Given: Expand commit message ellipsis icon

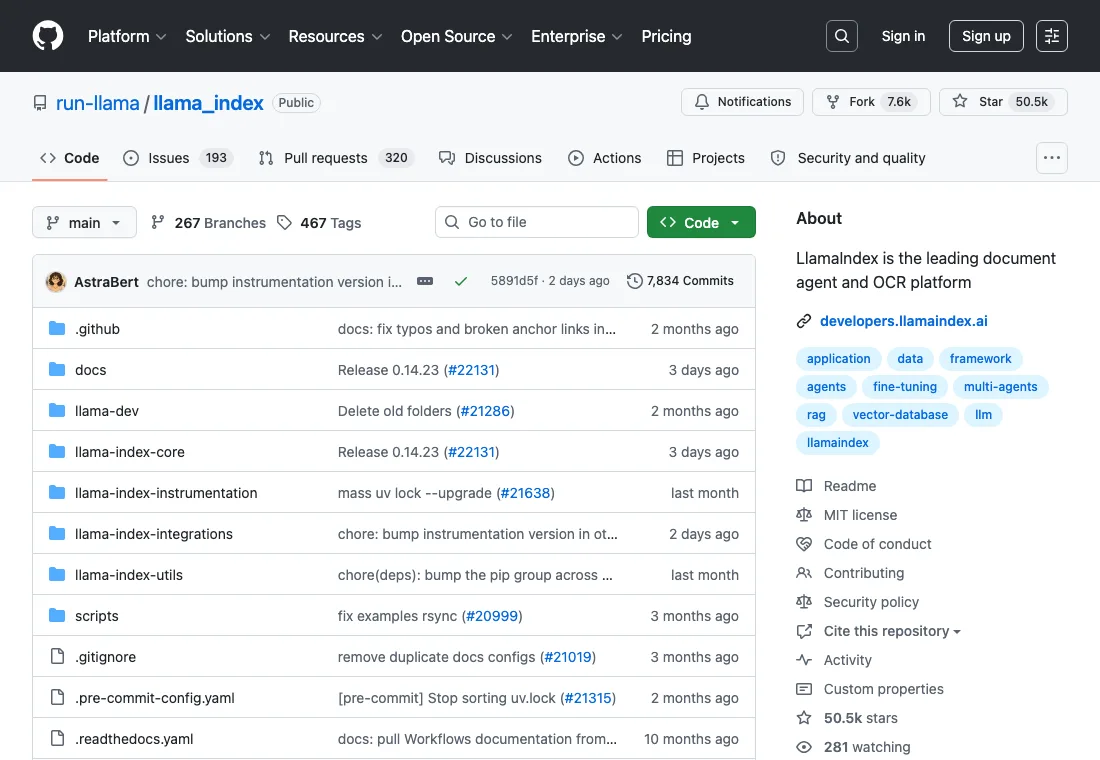Looking at the screenshot, I should pos(425,281).
